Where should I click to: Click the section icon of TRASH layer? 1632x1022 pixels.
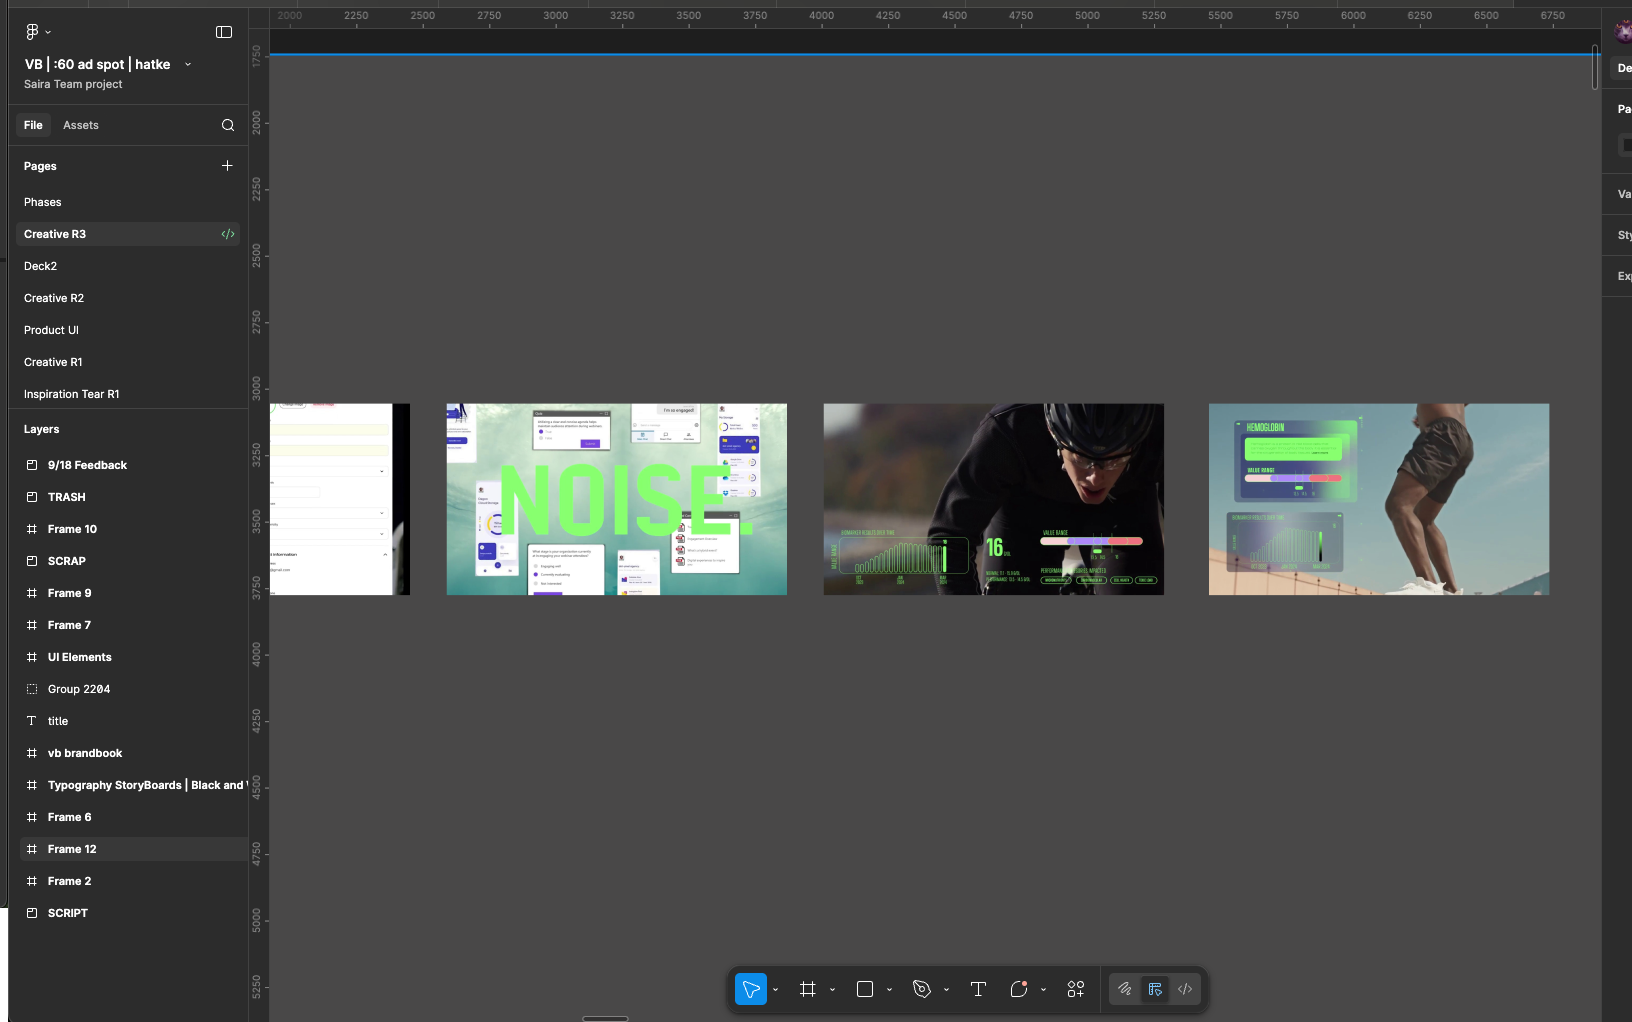point(32,497)
